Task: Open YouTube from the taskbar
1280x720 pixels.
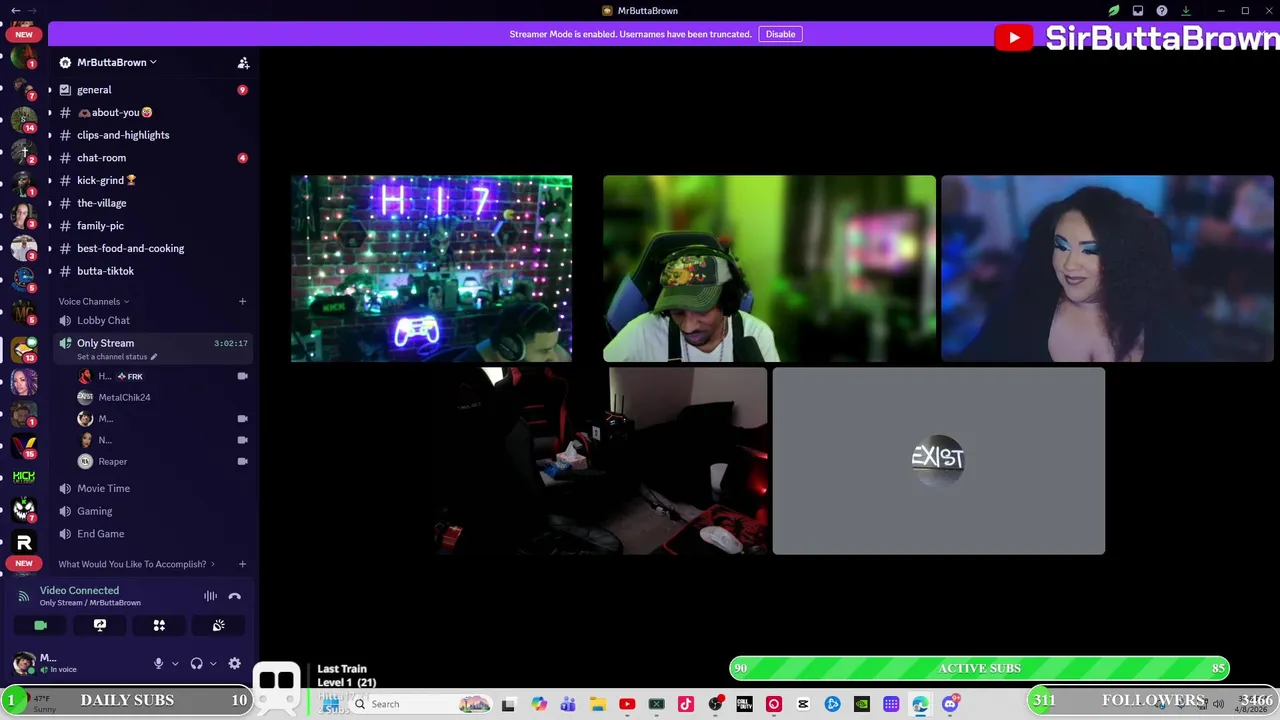Action: [x=627, y=704]
